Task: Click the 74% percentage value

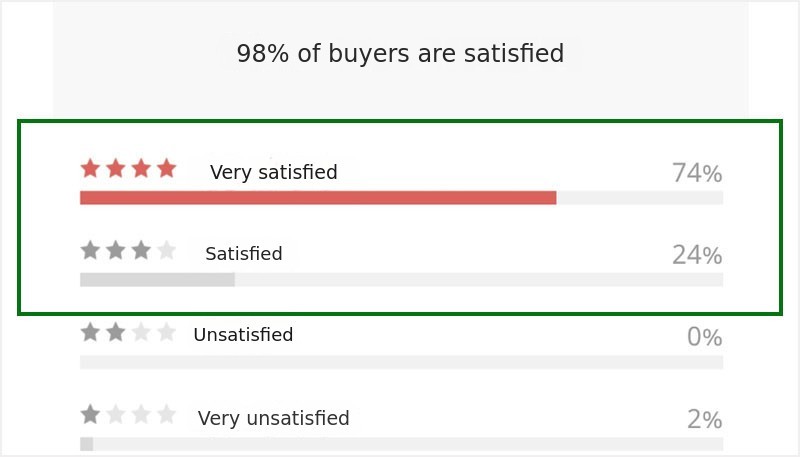Action: 697,173
